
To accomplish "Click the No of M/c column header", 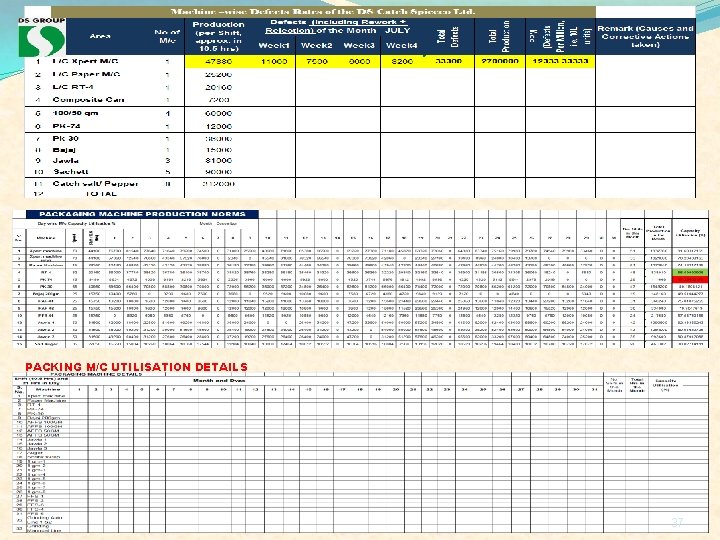I will pos(167,36).
